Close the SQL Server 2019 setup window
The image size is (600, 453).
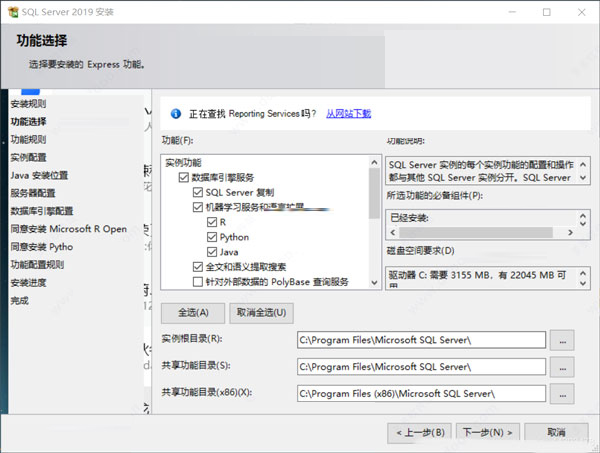[582, 12]
